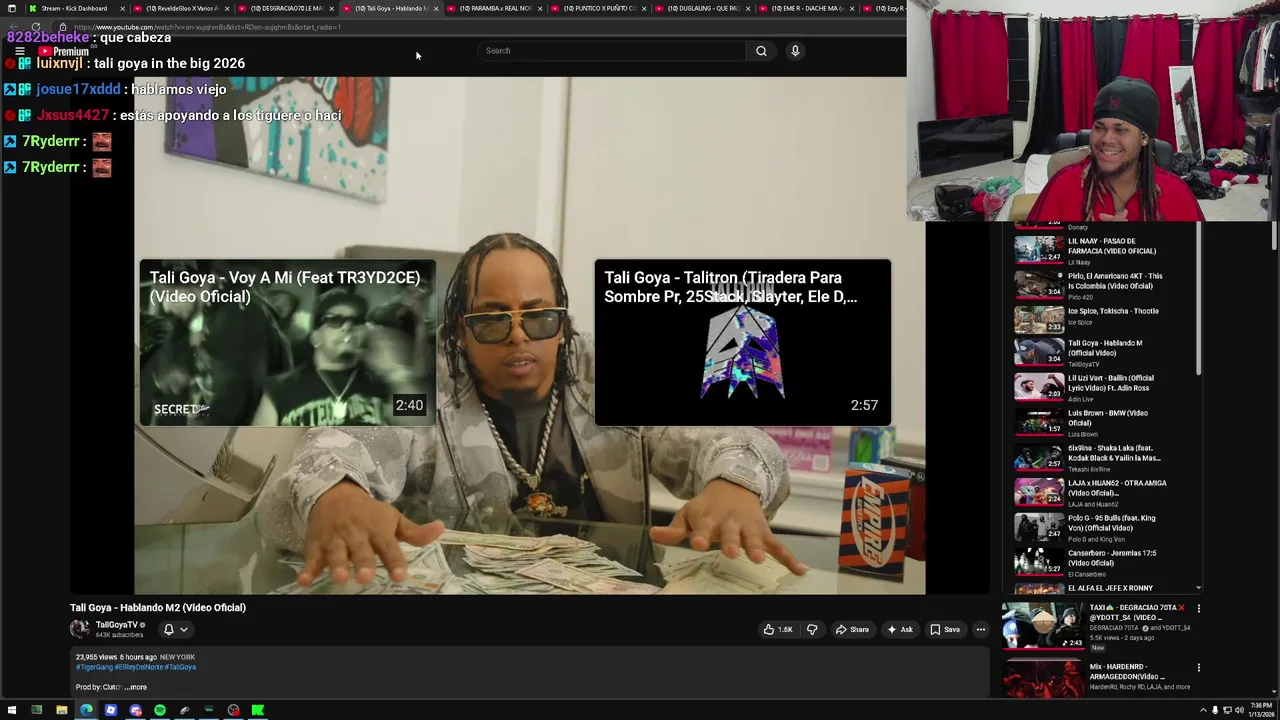Screen dimensions: 1280x720
Task: Open options menu for Mix - HARDENRD
Action: point(1198,667)
